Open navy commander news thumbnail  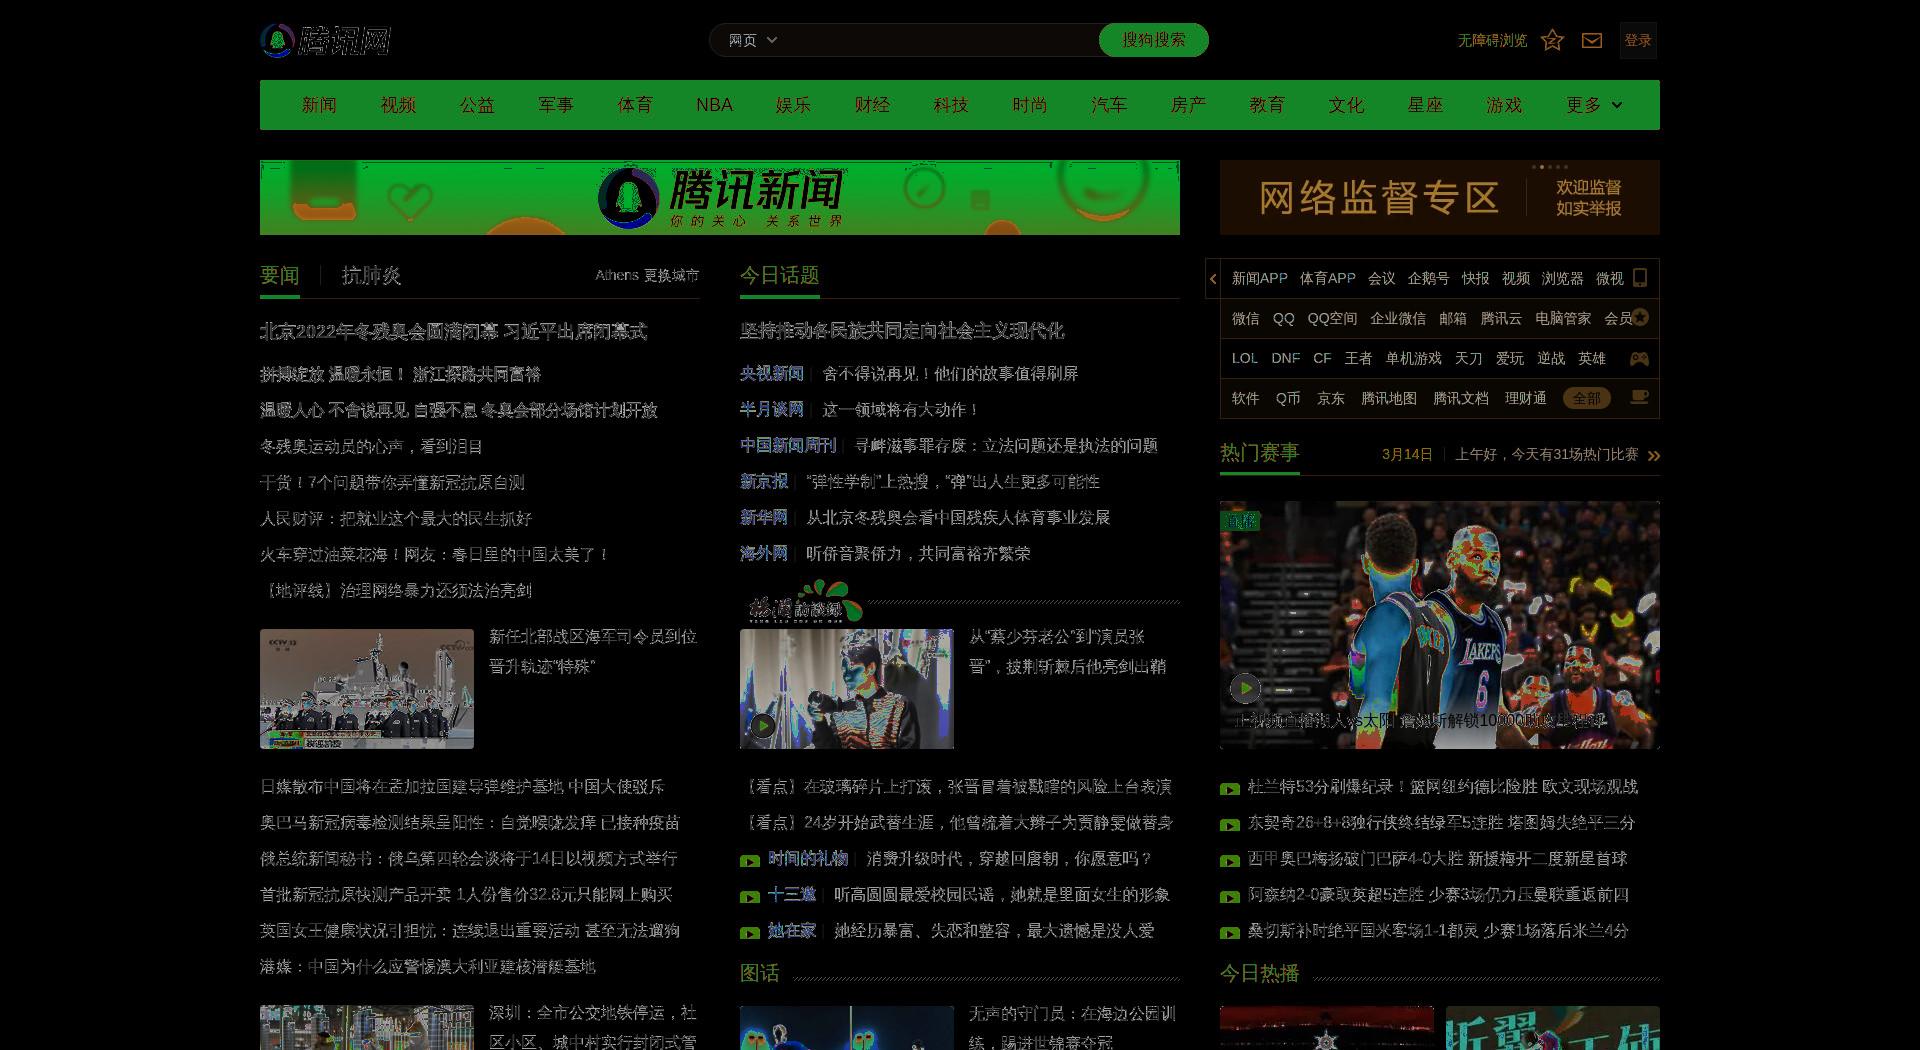[x=367, y=689]
